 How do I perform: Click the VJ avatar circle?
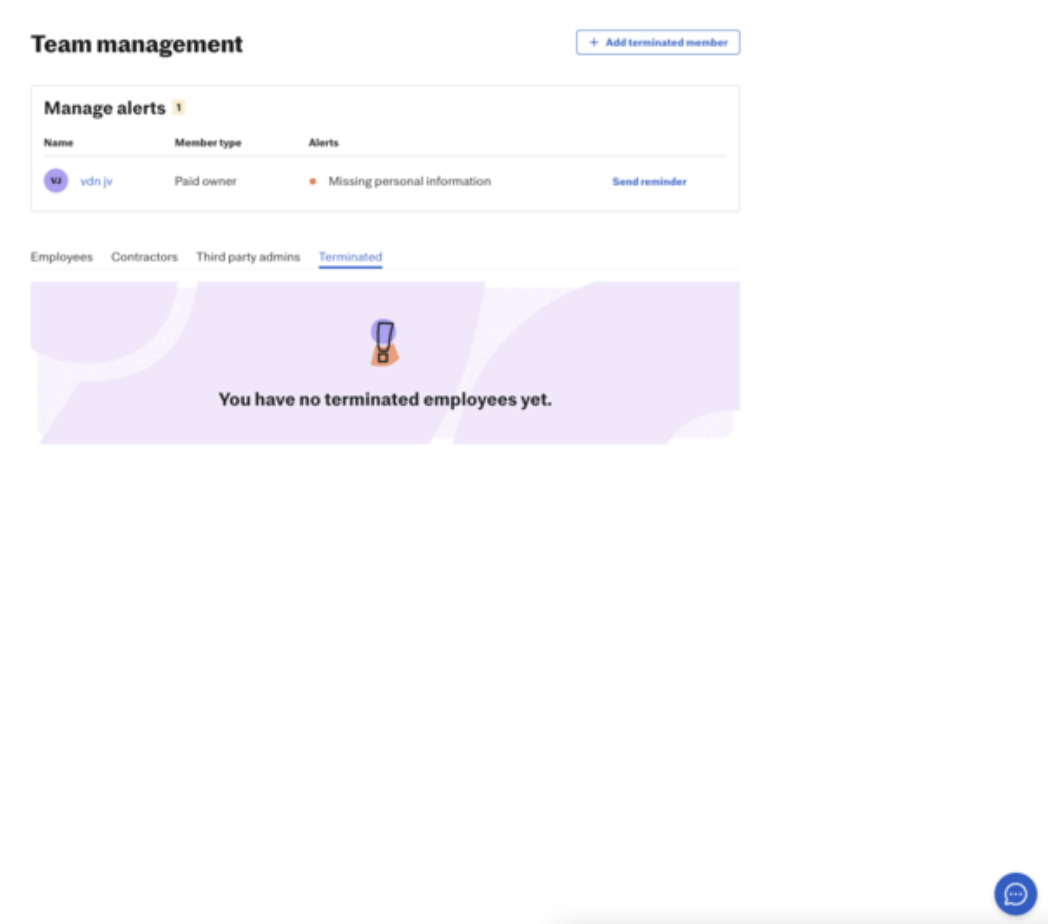(x=56, y=181)
